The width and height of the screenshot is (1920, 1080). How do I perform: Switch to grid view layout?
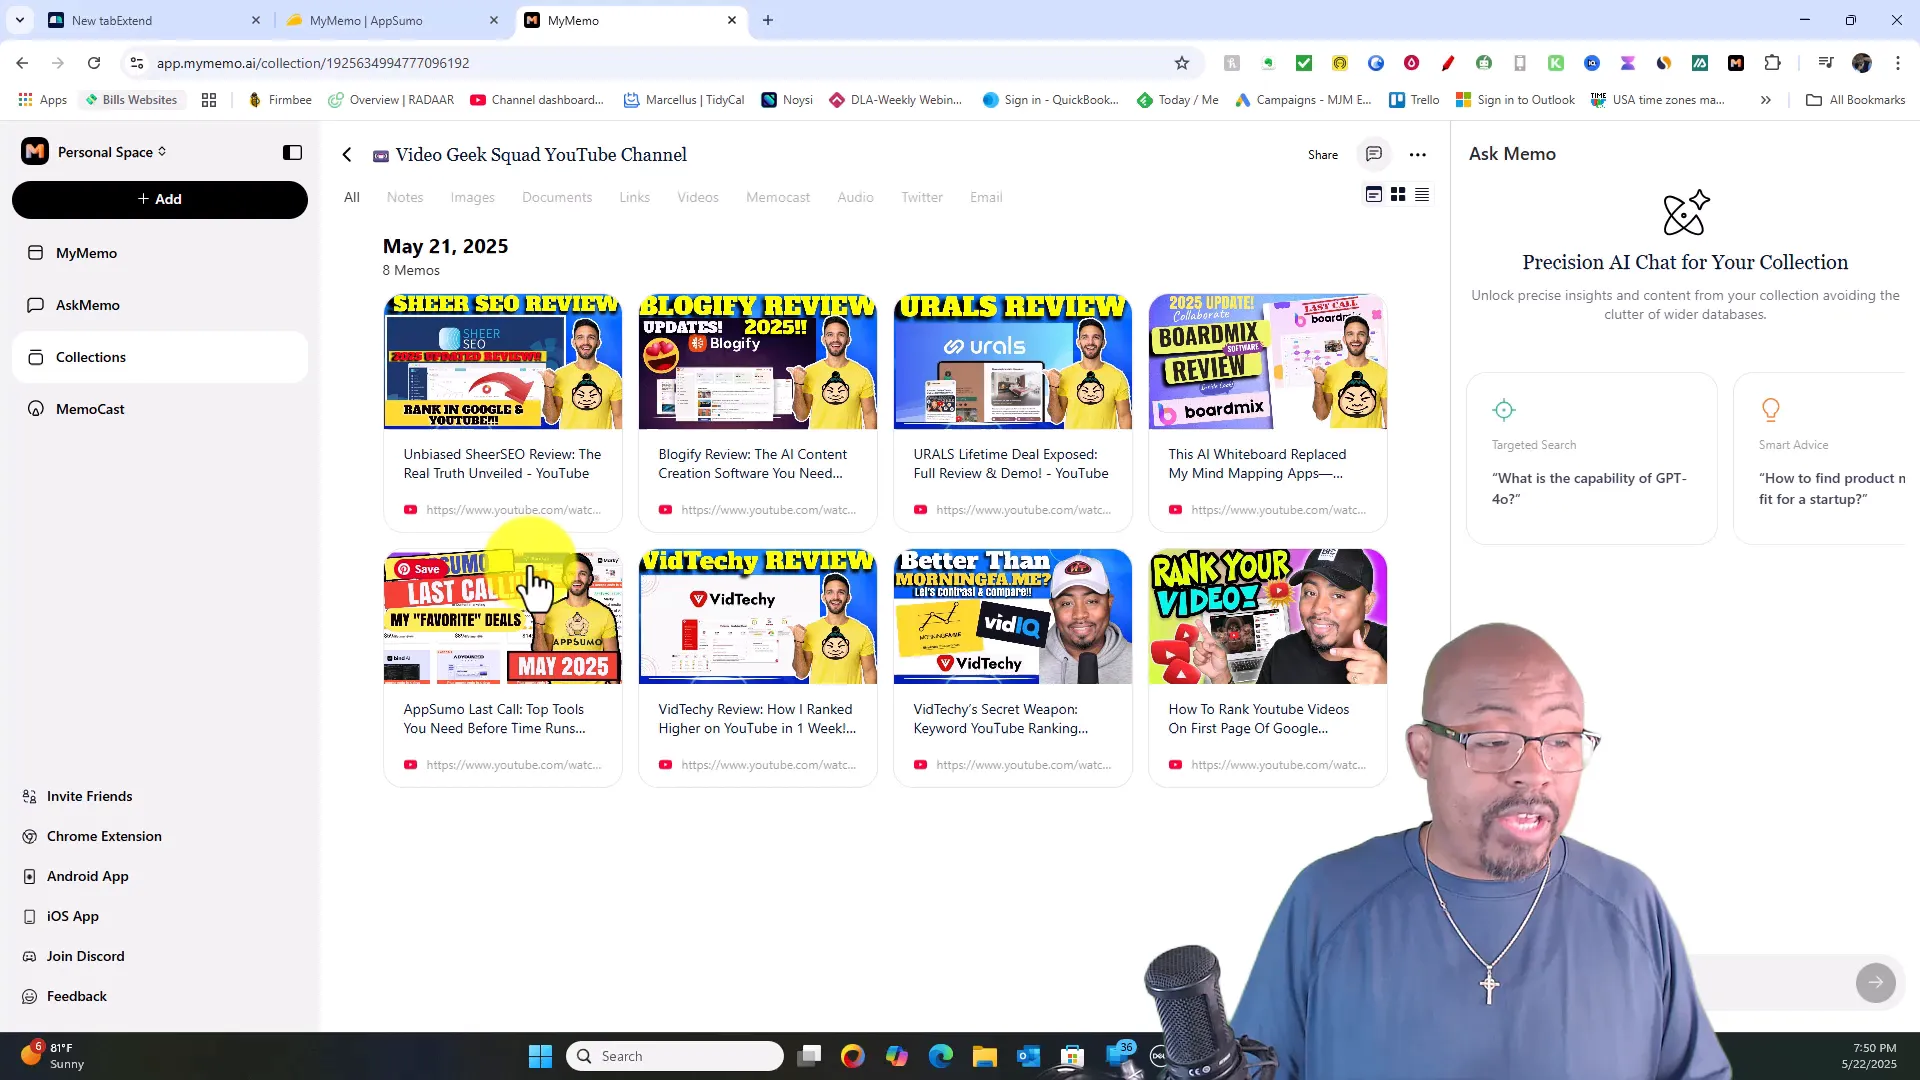(1398, 194)
